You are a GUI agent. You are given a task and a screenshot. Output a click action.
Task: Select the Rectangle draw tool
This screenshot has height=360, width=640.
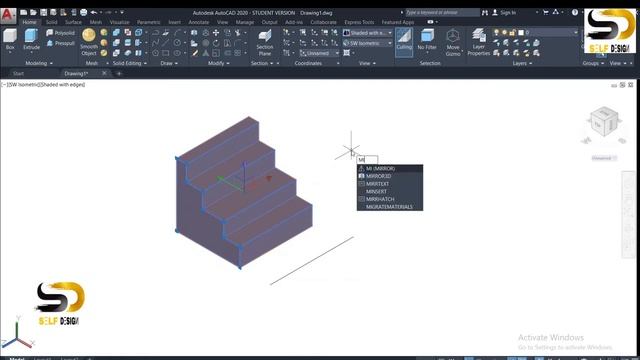tap(165, 53)
